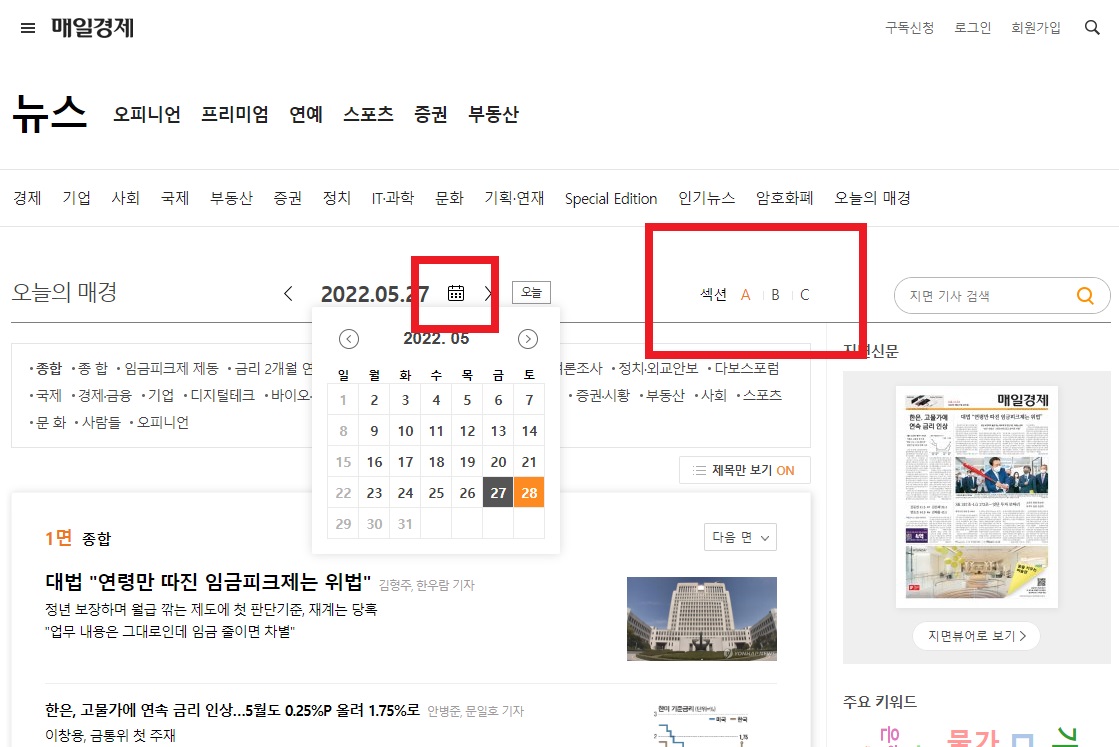
Task: Click the 매일경제 logo
Action: [89, 27]
